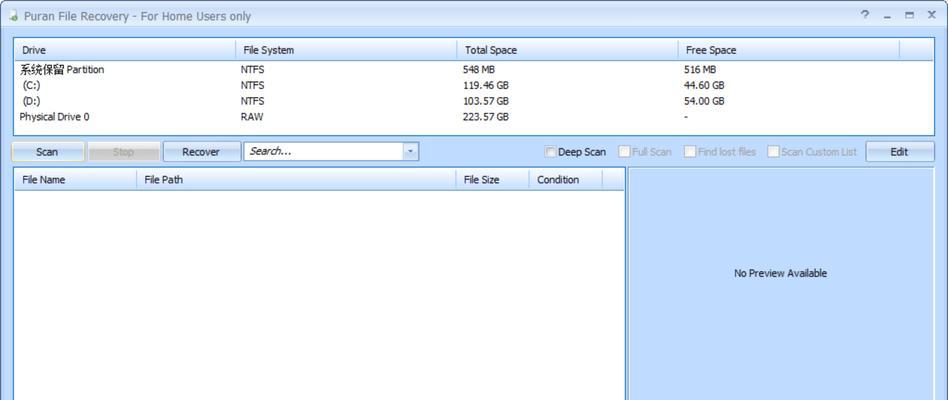The width and height of the screenshot is (948, 400).
Task: Sort results by File Size column
Action: pyautogui.click(x=492, y=179)
